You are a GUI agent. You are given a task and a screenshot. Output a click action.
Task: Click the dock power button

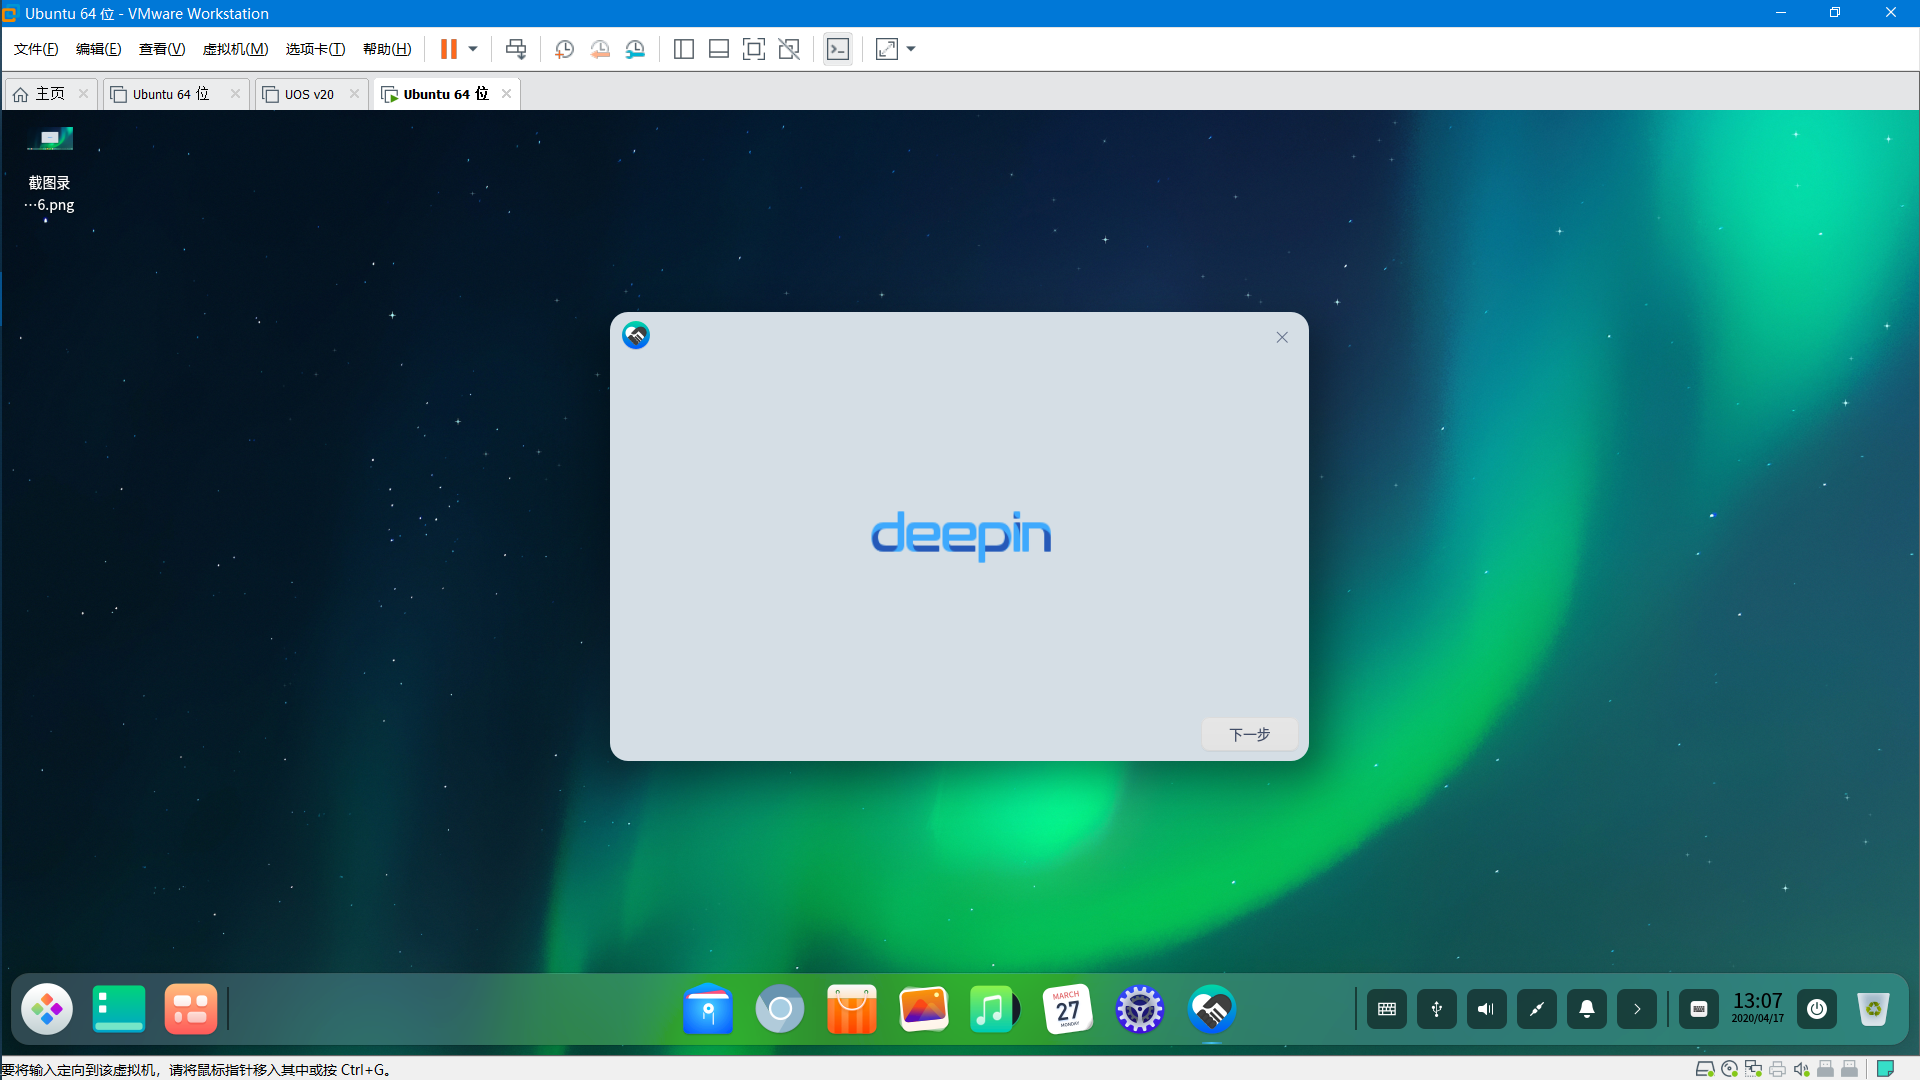pyautogui.click(x=1817, y=1009)
